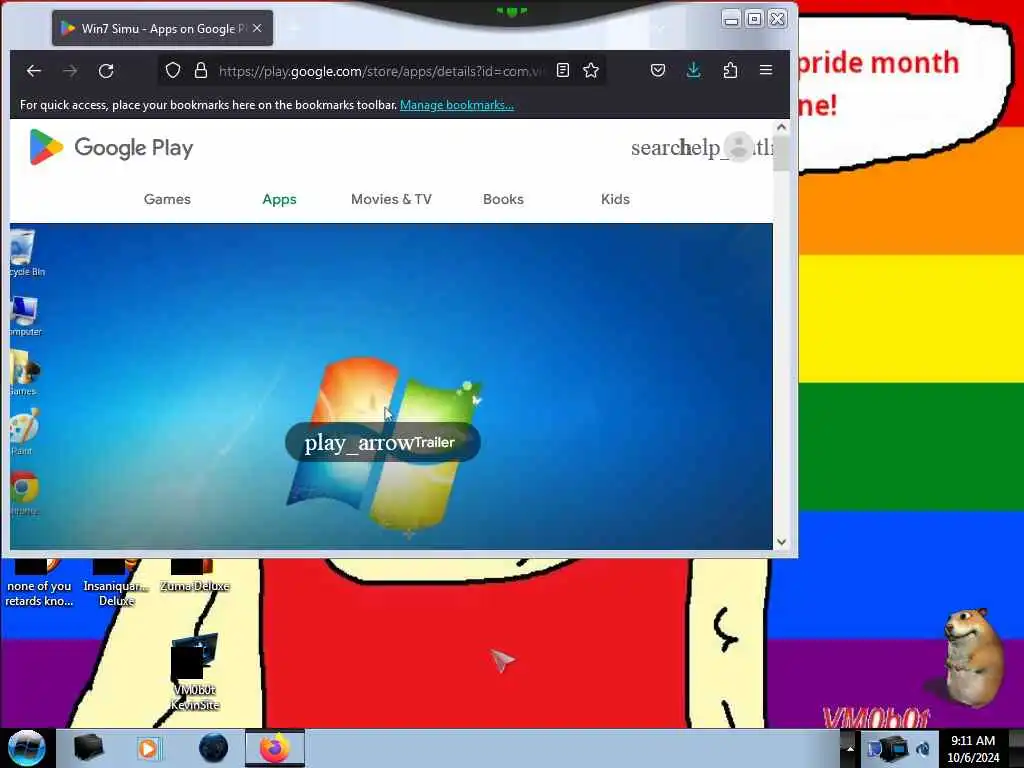This screenshot has height=768, width=1024.
Task: Click the page scrollbar thumb
Action: point(781,152)
